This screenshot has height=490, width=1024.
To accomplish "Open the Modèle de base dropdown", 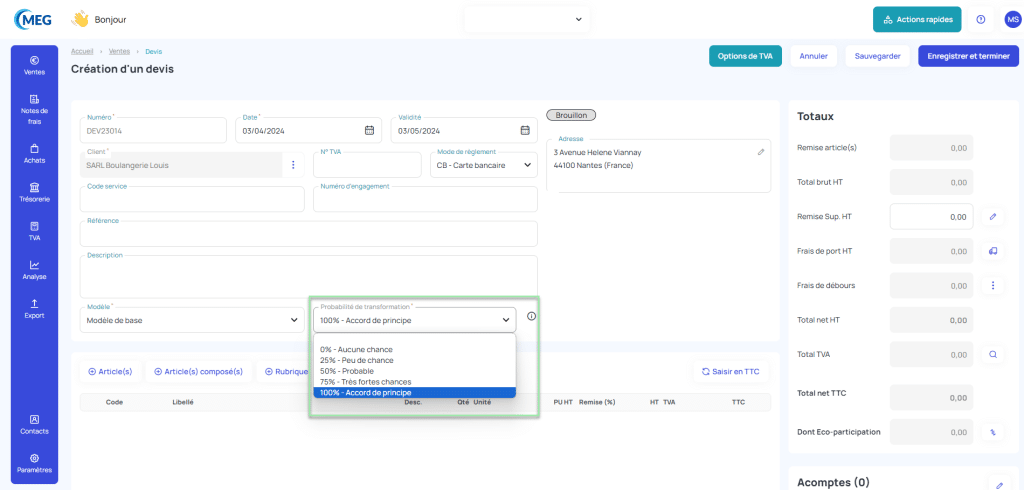I will (192, 320).
